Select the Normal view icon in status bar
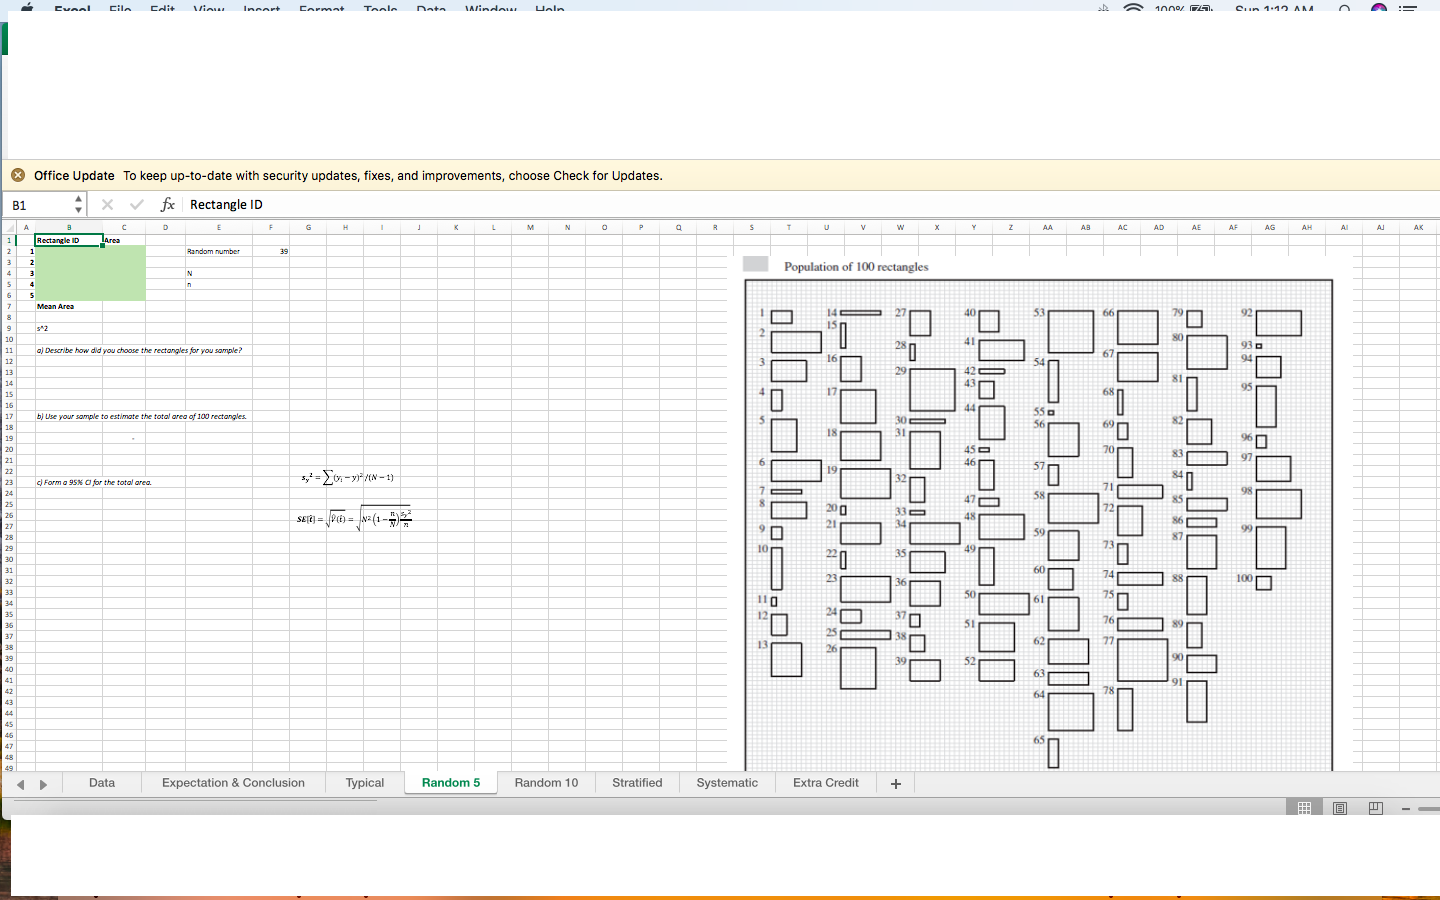 pos(1303,808)
